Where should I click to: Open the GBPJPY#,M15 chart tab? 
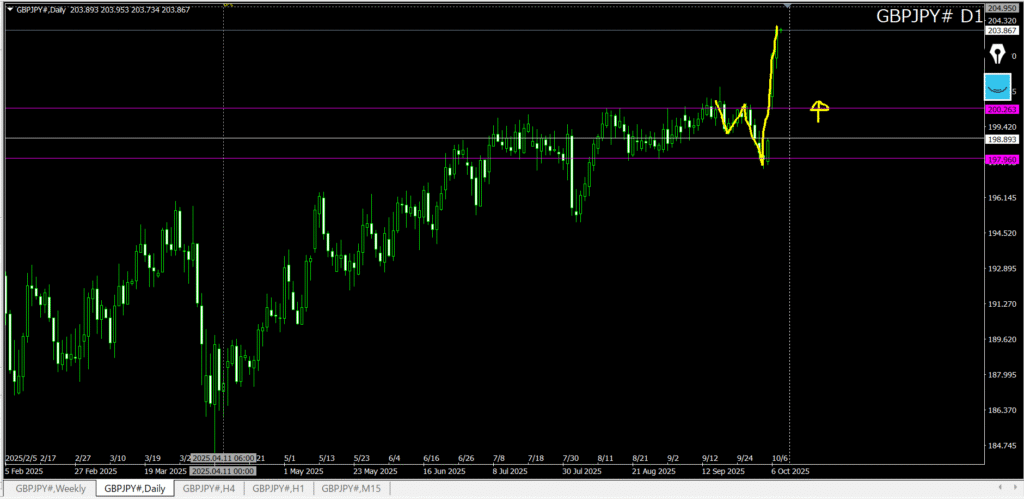click(352, 488)
